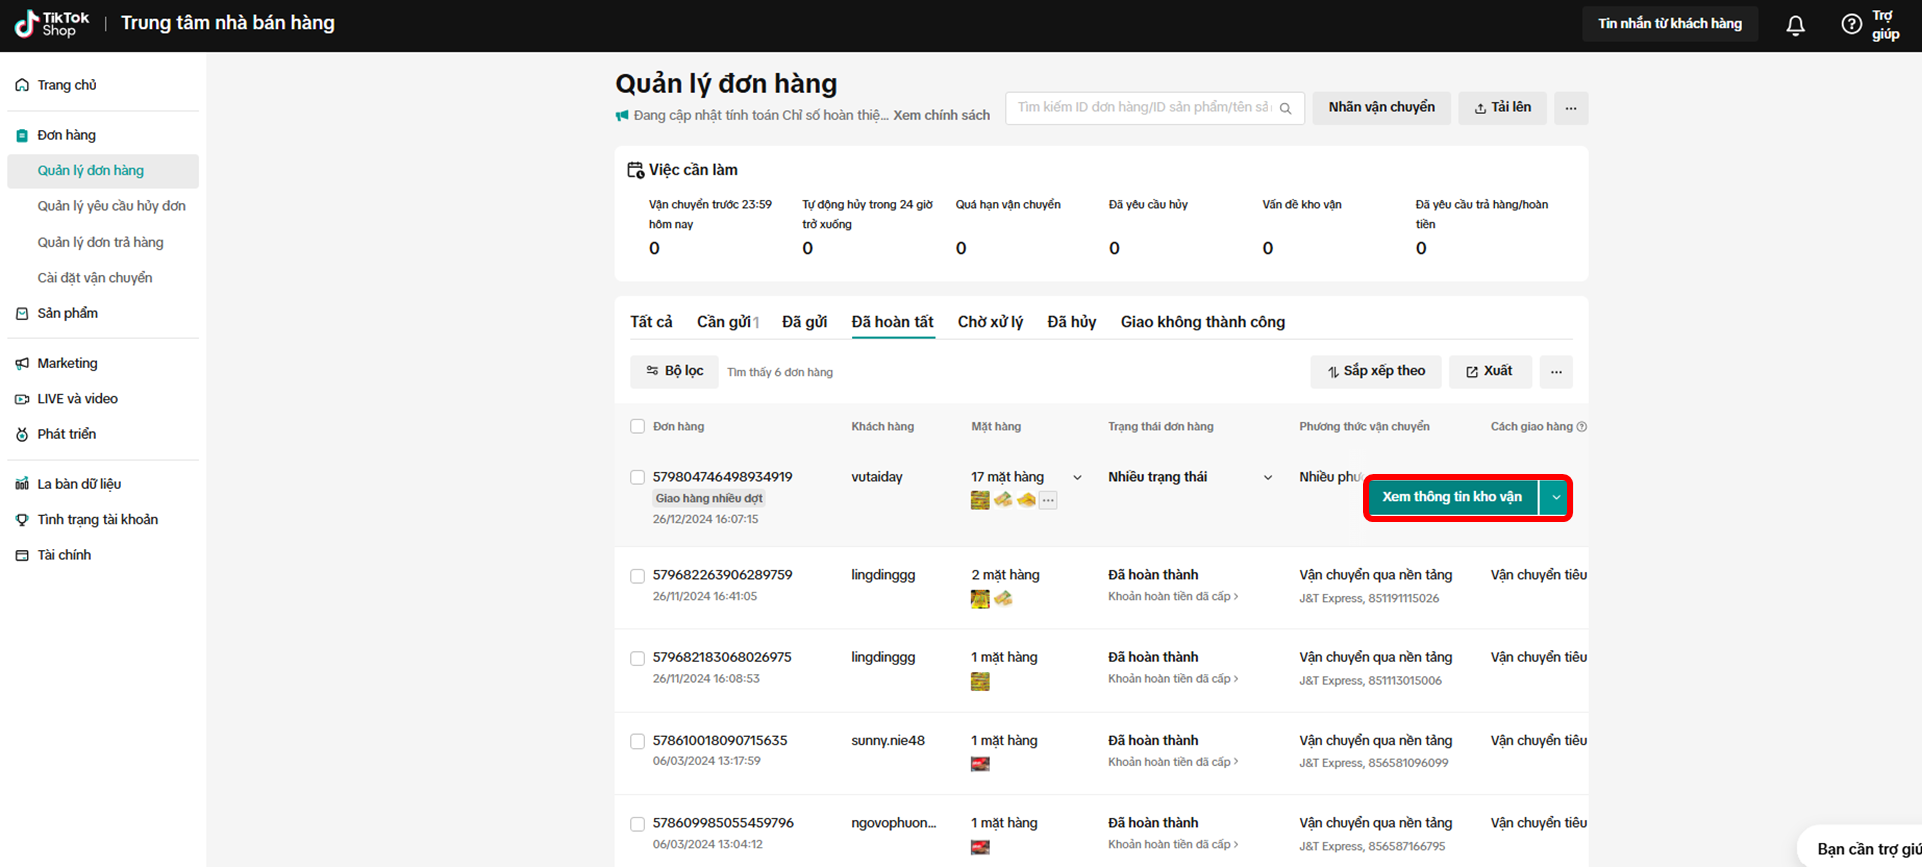Click the notification bell icon
The width and height of the screenshot is (1922, 867).
tap(1795, 25)
